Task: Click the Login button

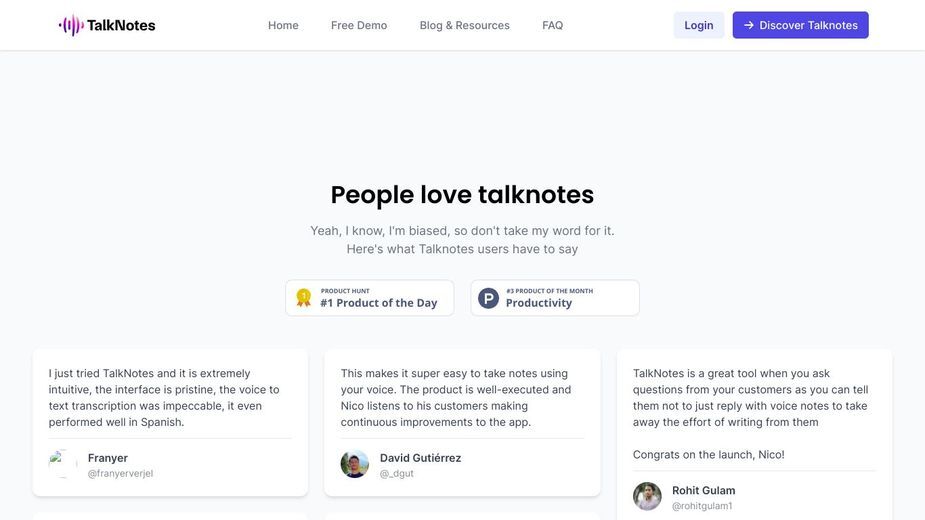Action: [x=698, y=25]
